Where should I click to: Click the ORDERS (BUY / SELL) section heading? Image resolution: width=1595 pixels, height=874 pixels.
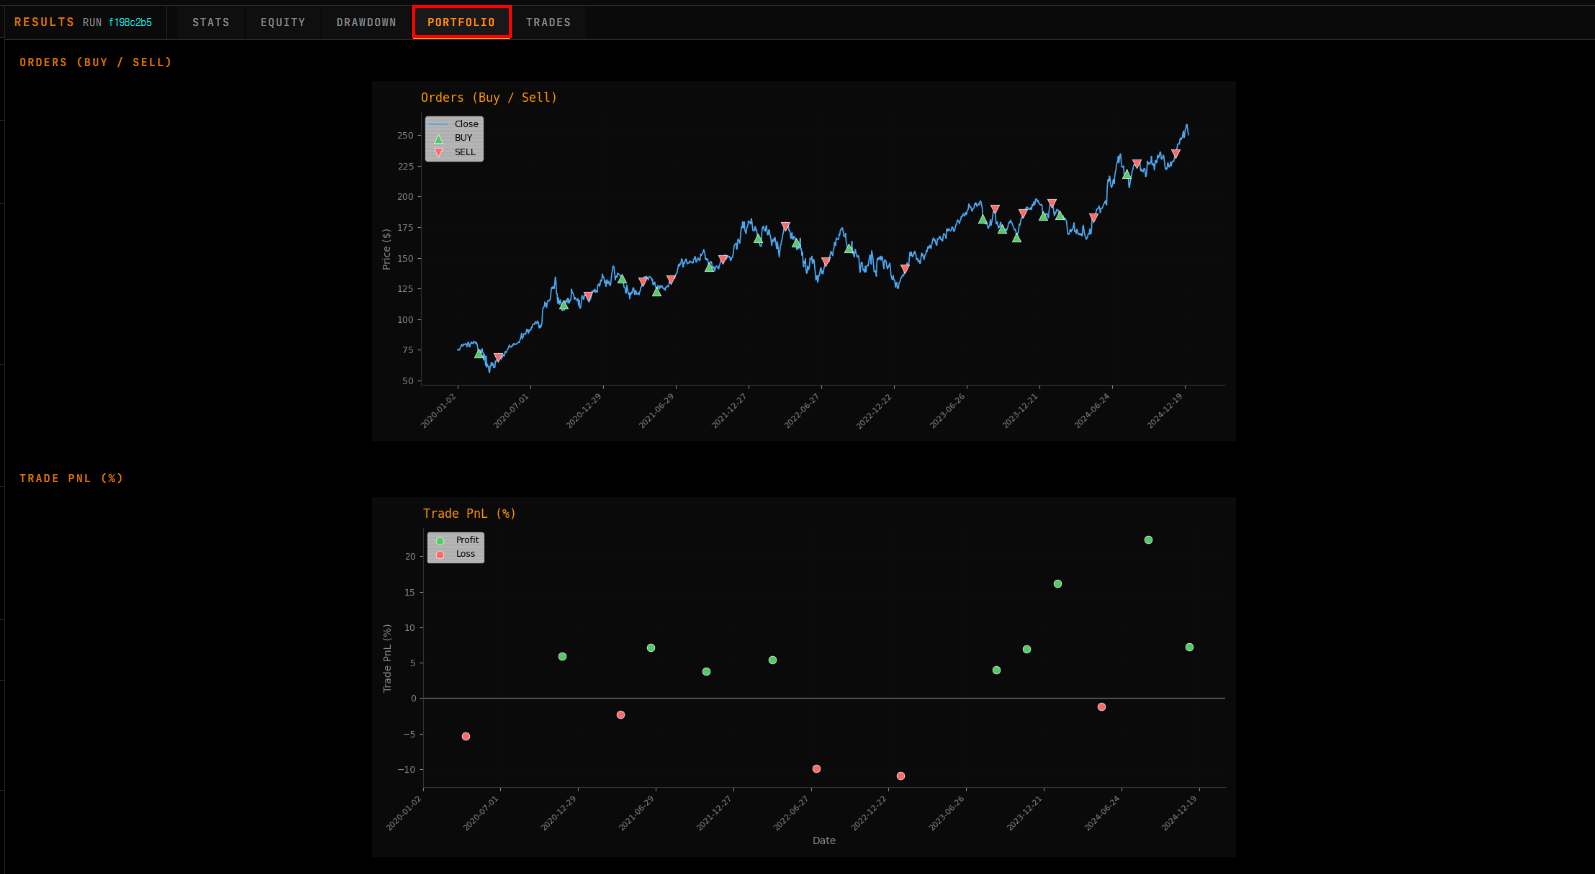click(96, 62)
